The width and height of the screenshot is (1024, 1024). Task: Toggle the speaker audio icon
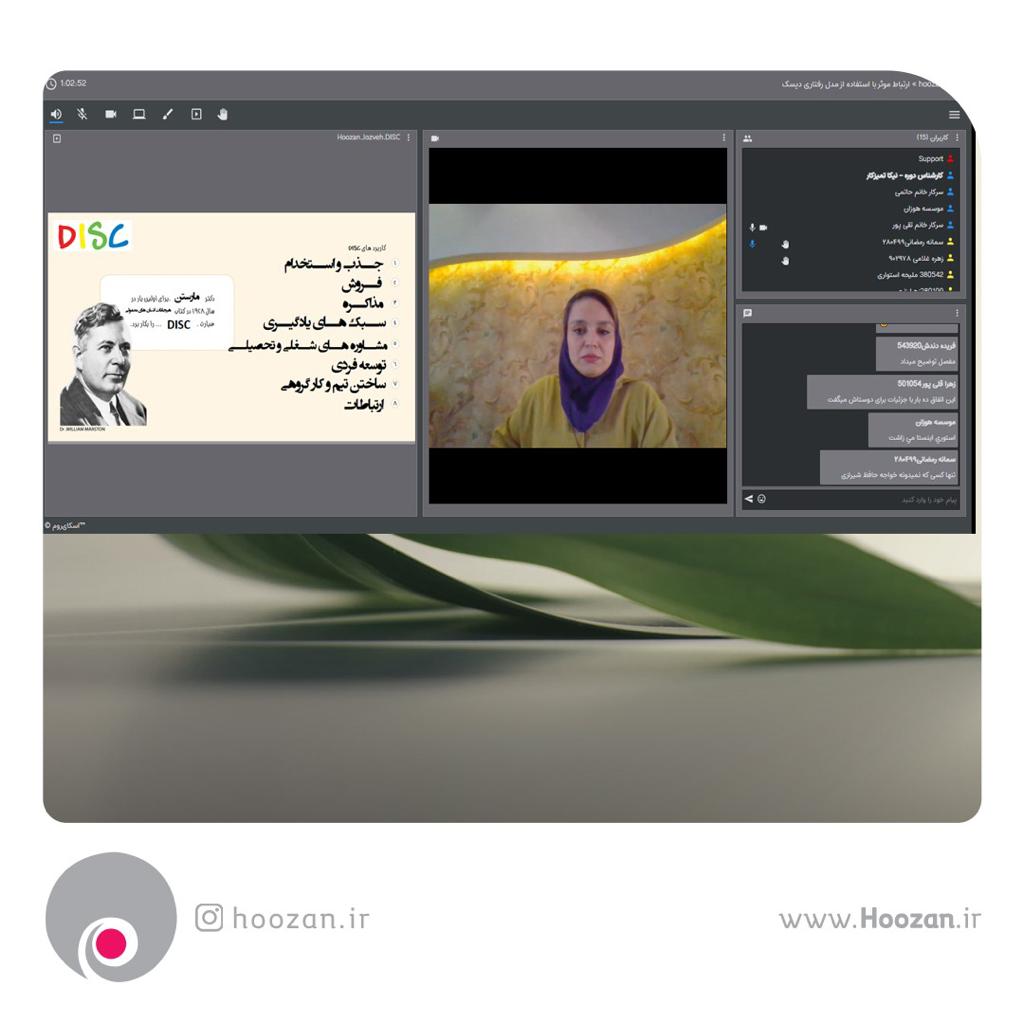pyautogui.click(x=56, y=114)
